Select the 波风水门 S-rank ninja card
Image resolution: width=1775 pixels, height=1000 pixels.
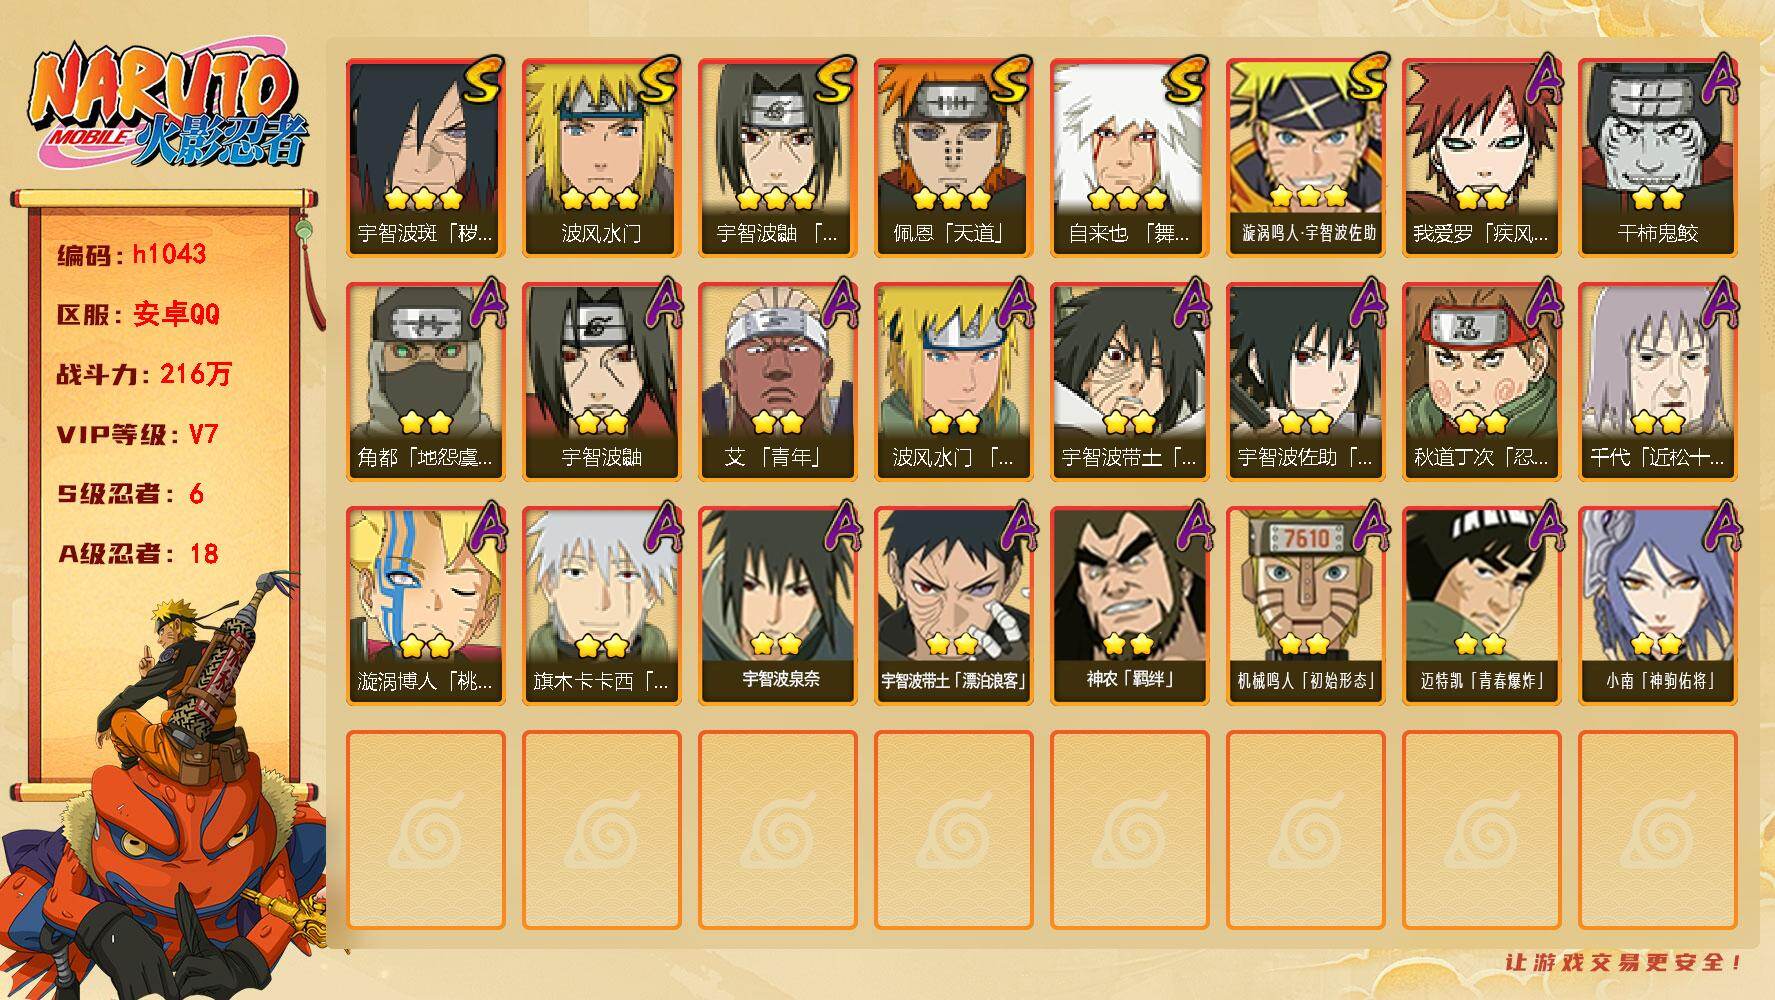(x=601, y=158)
